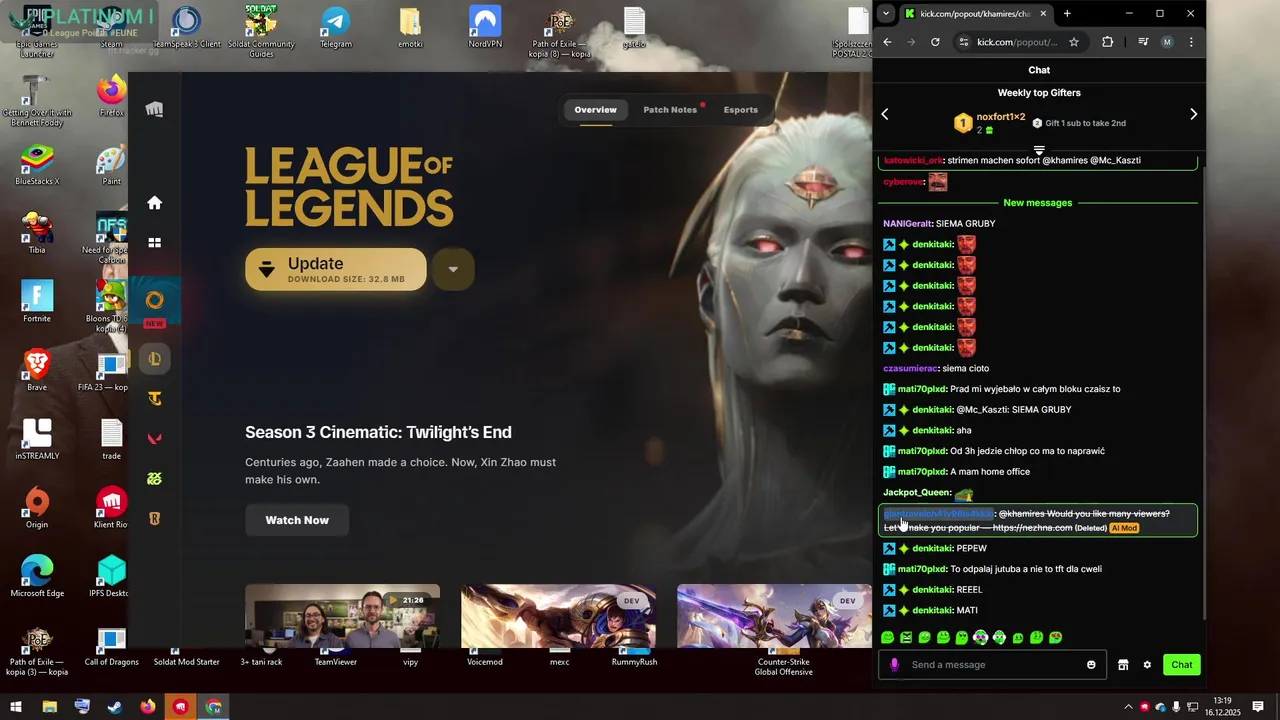Open a new Chrome tab
The width and height of the screenshot is (1280, 720).
click(1067, 14)
